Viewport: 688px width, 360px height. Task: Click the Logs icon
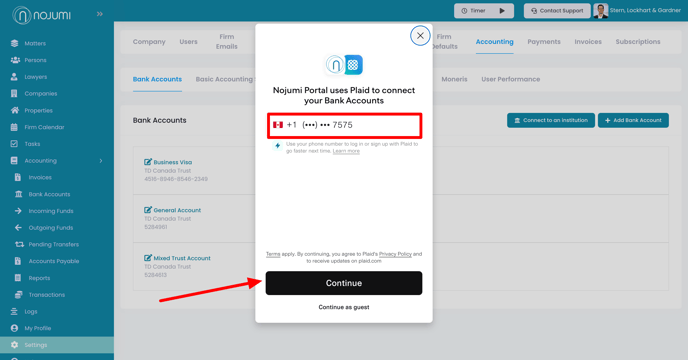[x=14, y=311]
